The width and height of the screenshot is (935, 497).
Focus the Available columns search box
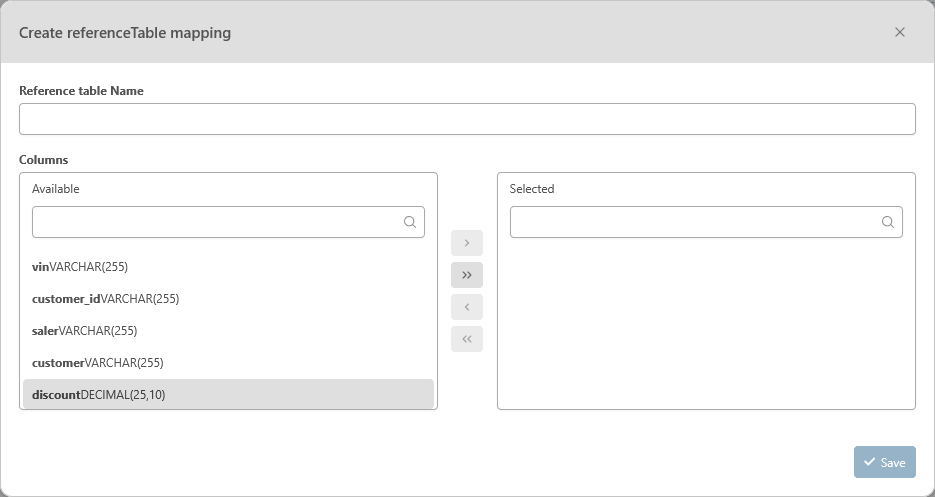(215, 222)
